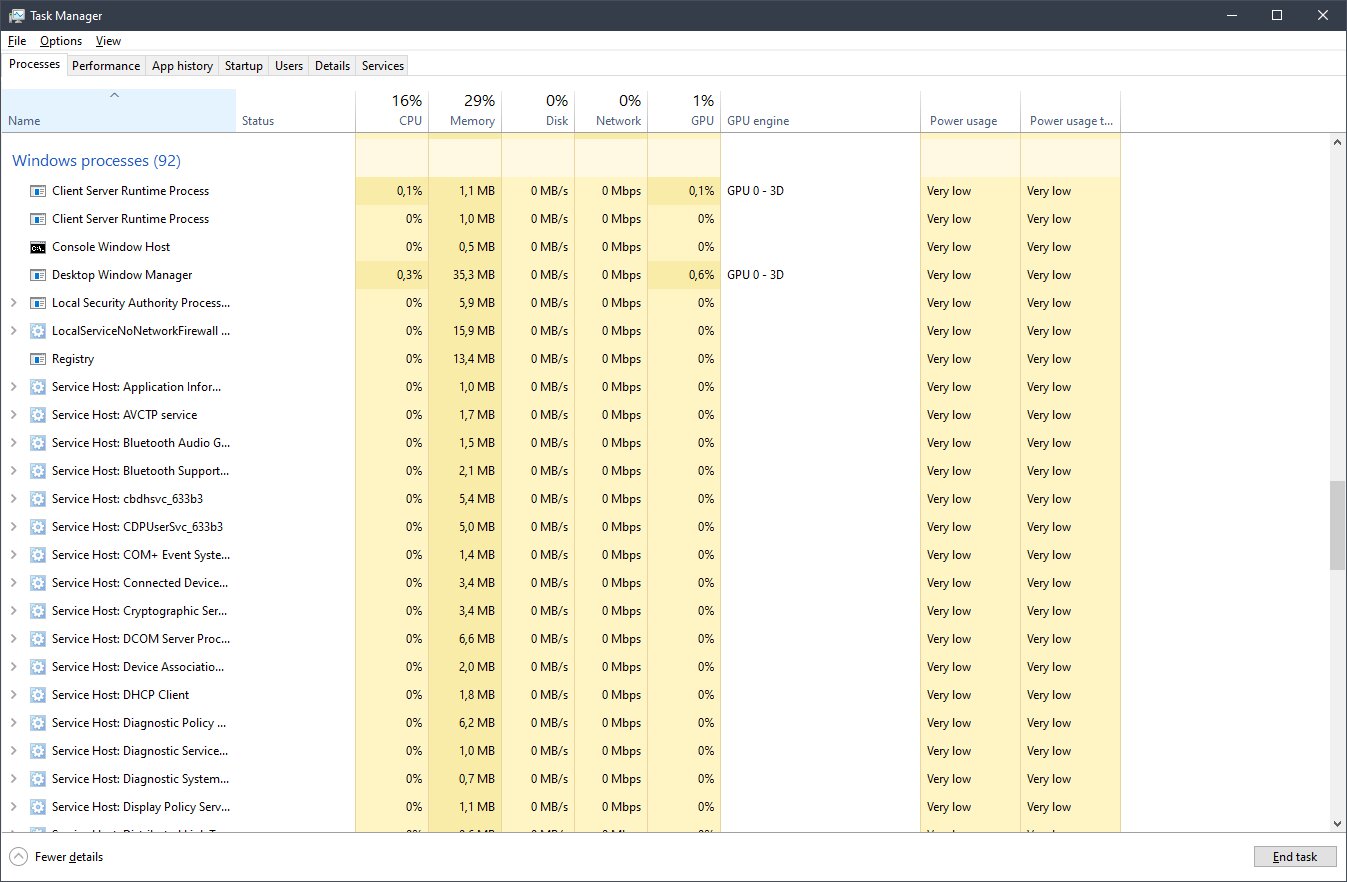Image resolution: width=1347 pixels, height=882 pixels.
Task: Expand the Local Security Authority Process entry
Action: [x=13, y=303]
